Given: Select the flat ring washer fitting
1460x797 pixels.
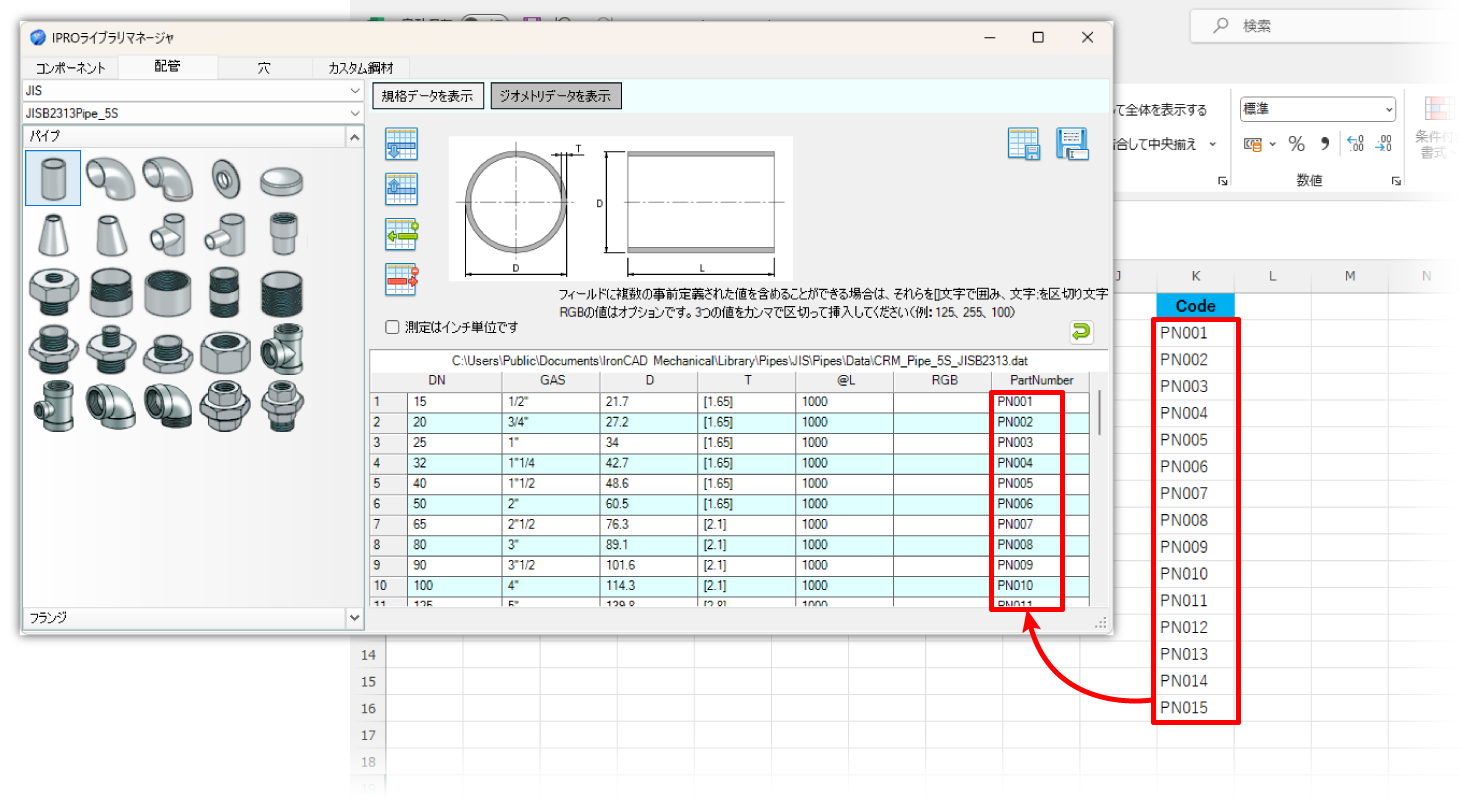Looking at the screenshot, I should click(225, 180).
